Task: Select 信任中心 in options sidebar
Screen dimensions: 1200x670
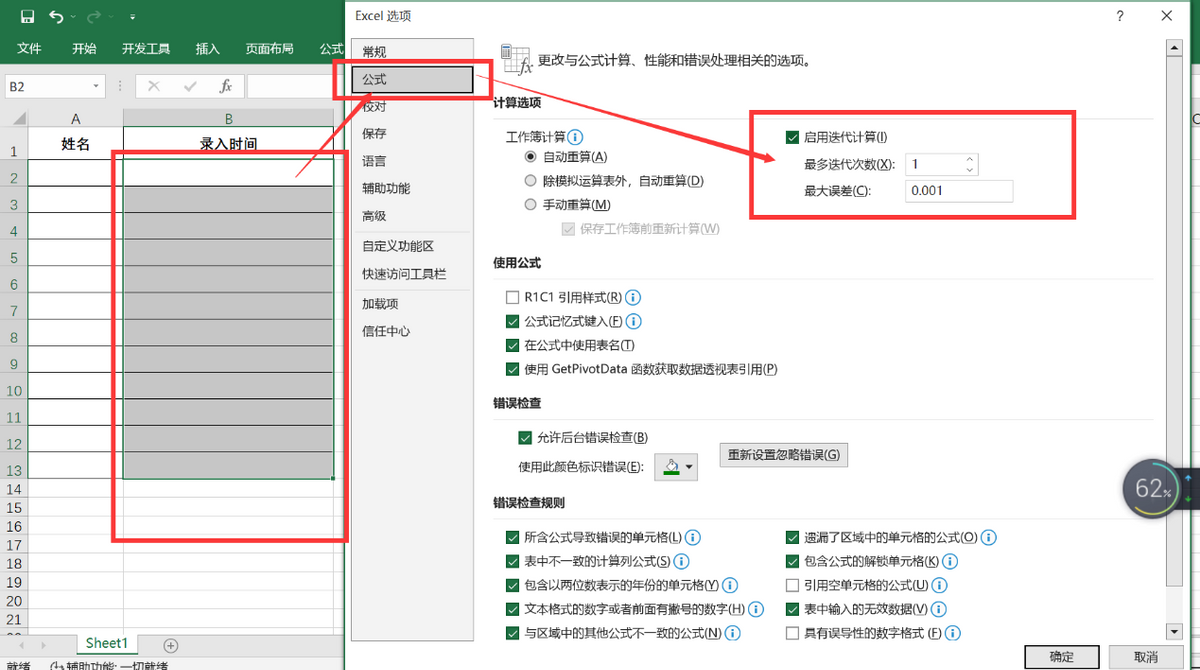Action: (414, 331)
